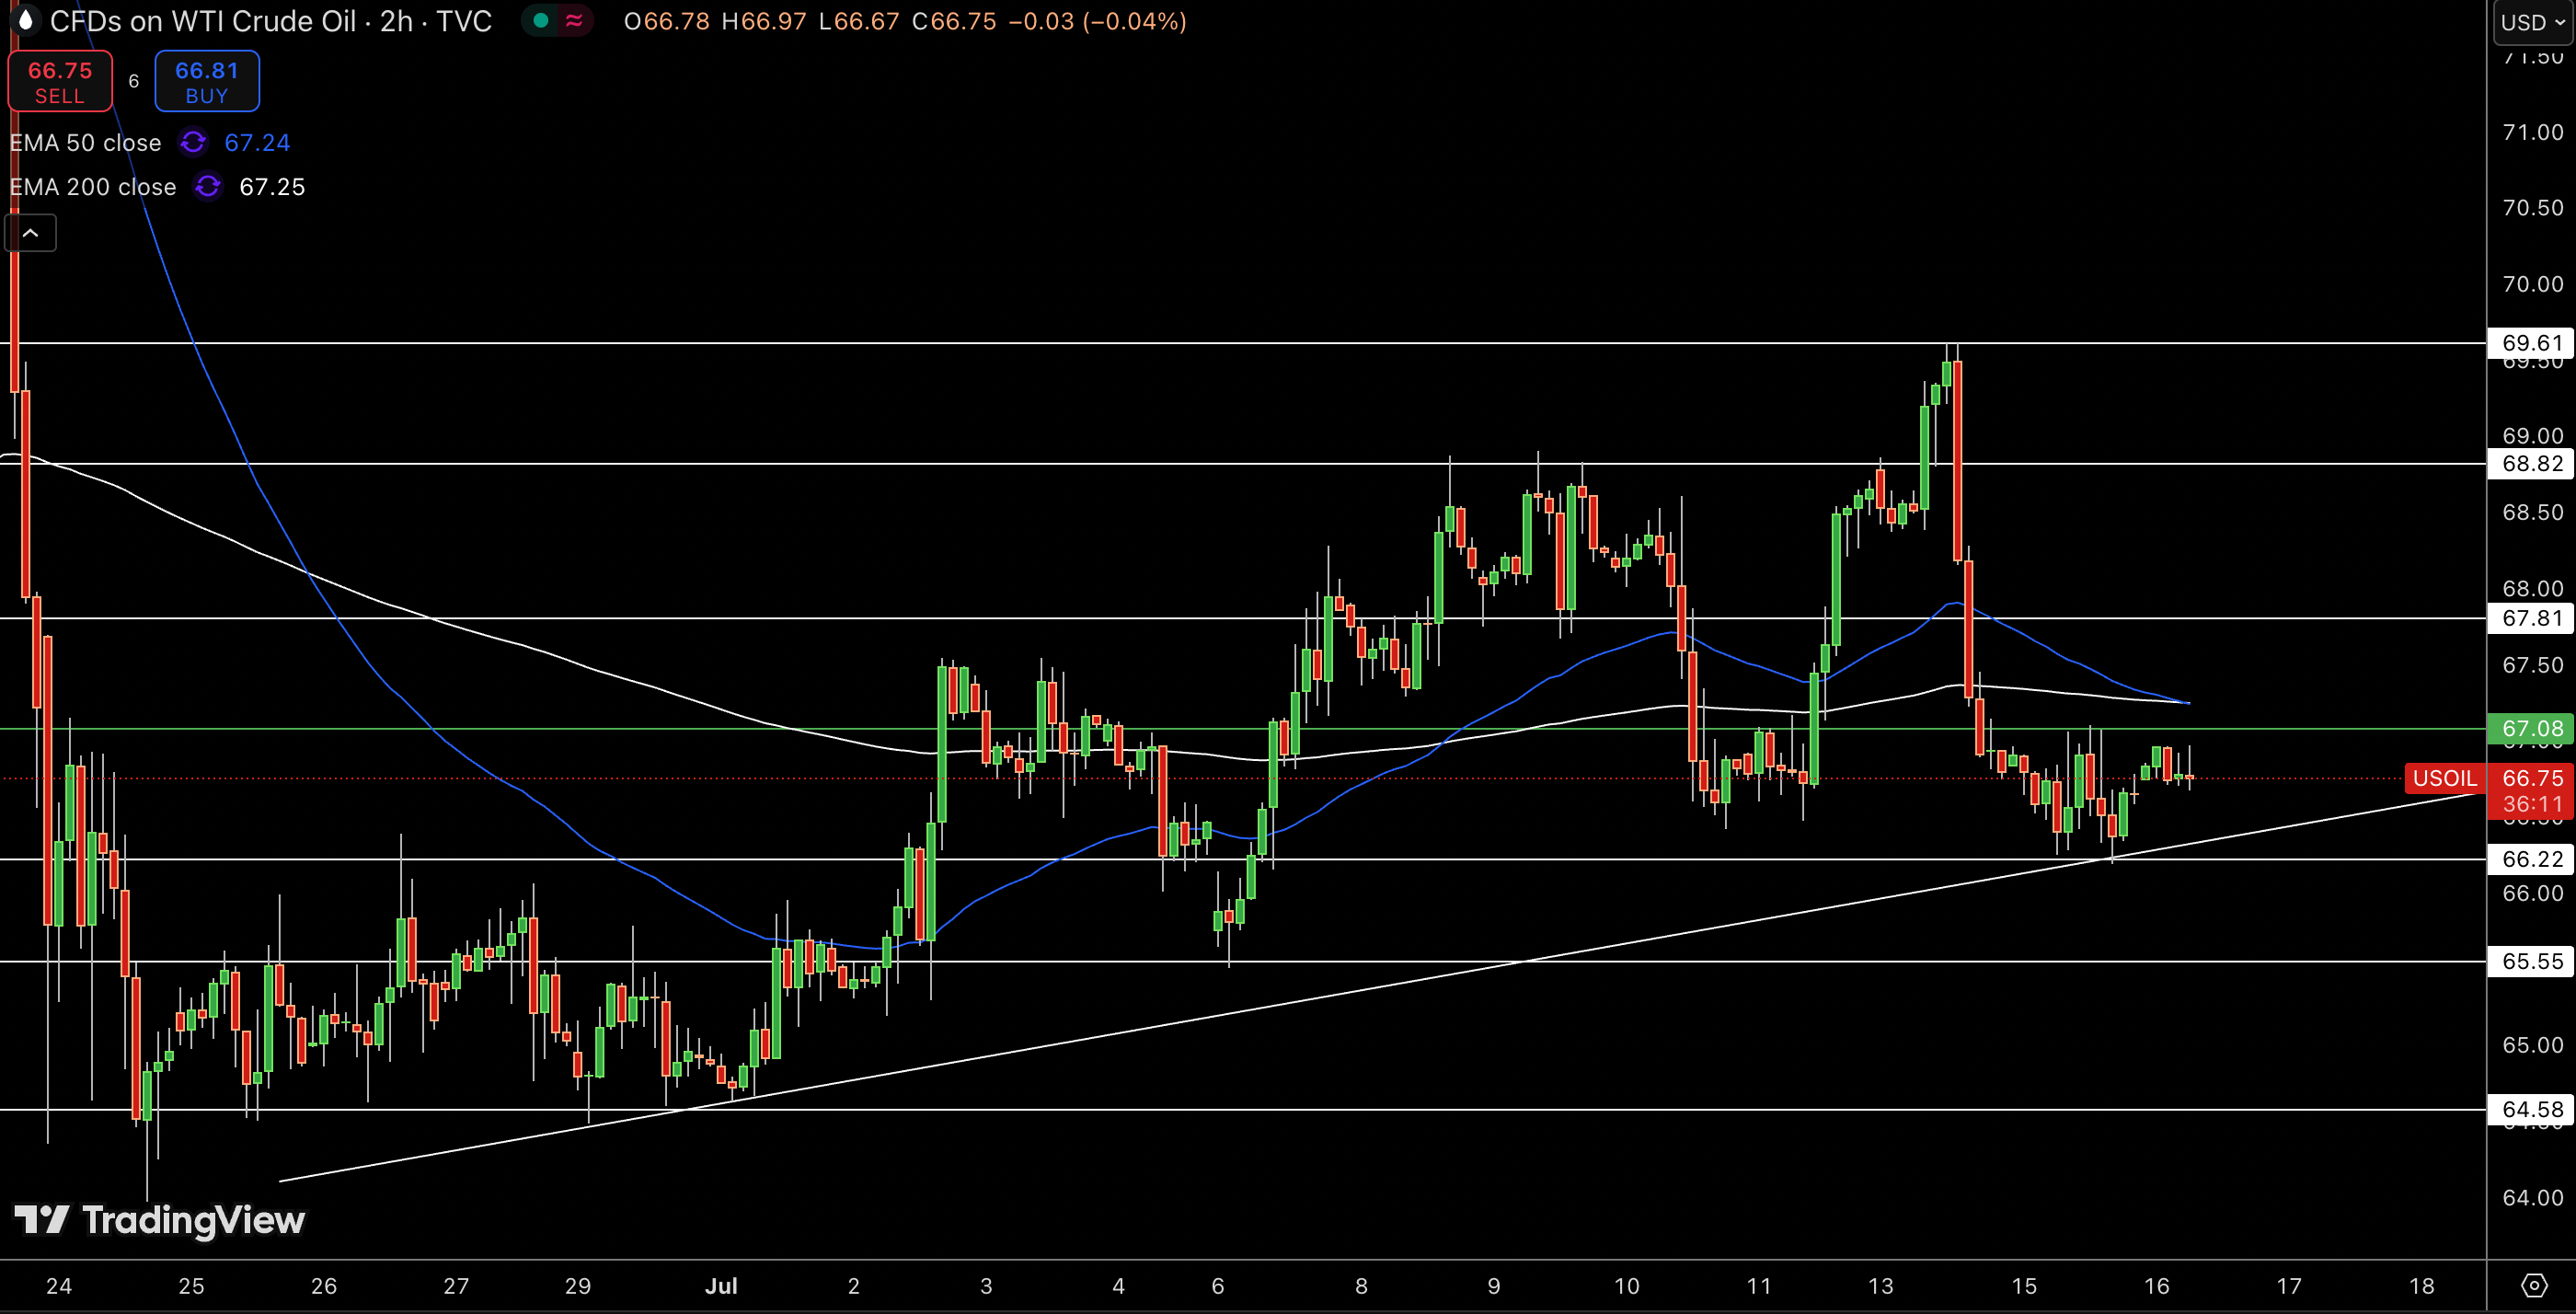The width and height of the screenshot is (2576, 1314).
Task: Click the Jul label on time axis
Action: (721, 1286)
